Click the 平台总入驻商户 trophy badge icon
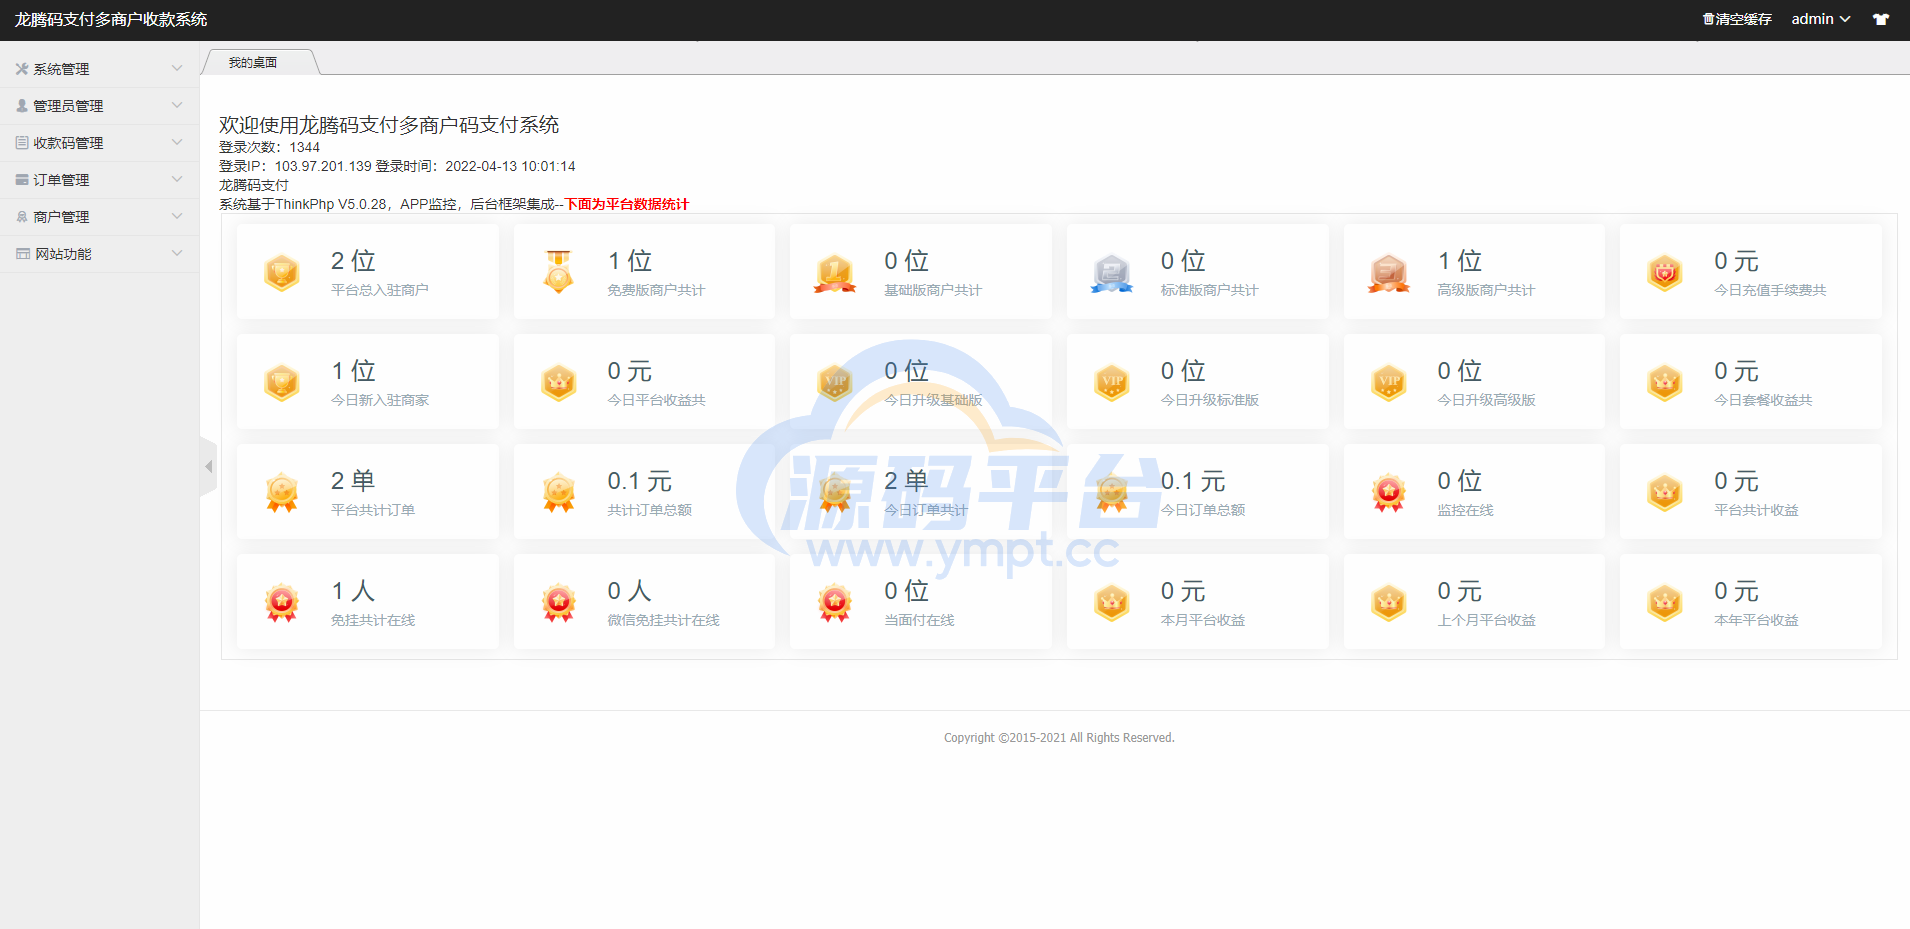The width and height of the screenshot is (1910, 929). click(282, 272)
